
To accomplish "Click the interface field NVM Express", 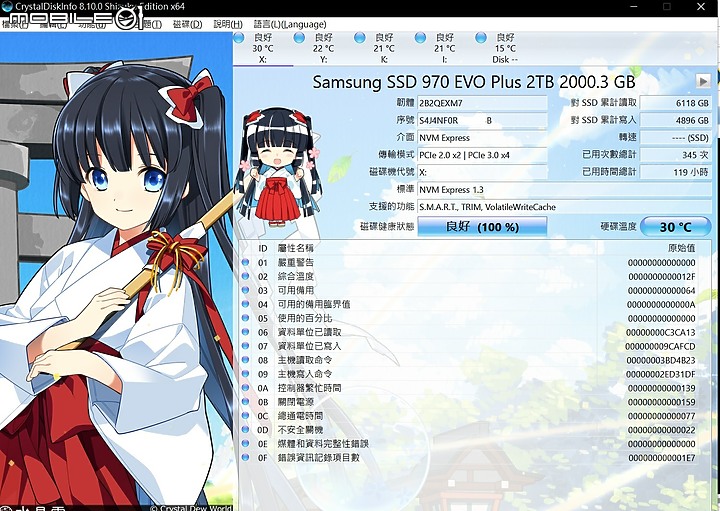I will 482,138.
